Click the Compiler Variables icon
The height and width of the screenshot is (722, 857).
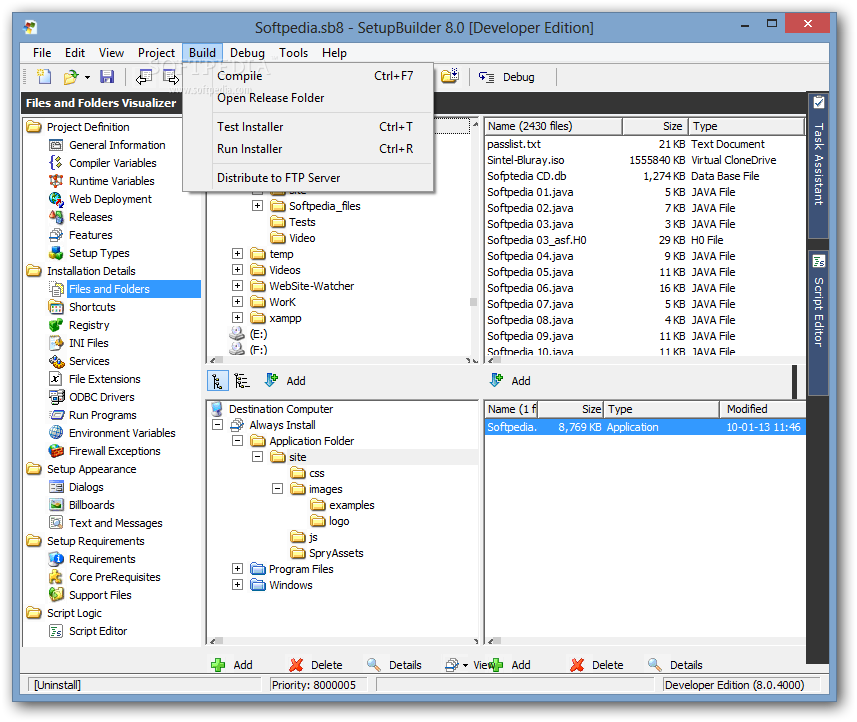point(56,163)
